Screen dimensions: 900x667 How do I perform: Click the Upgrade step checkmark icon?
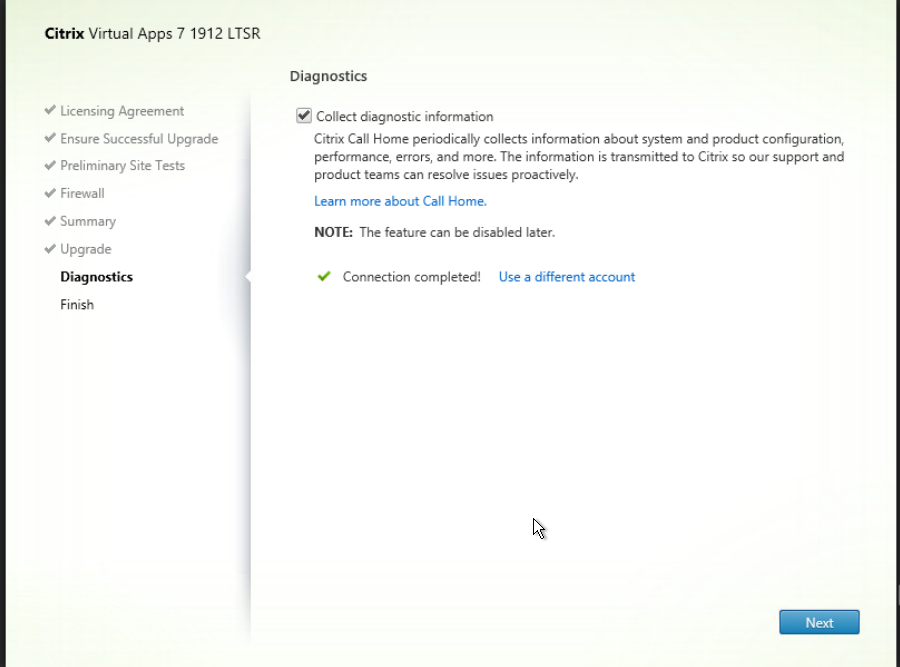[x=50, y=249]
